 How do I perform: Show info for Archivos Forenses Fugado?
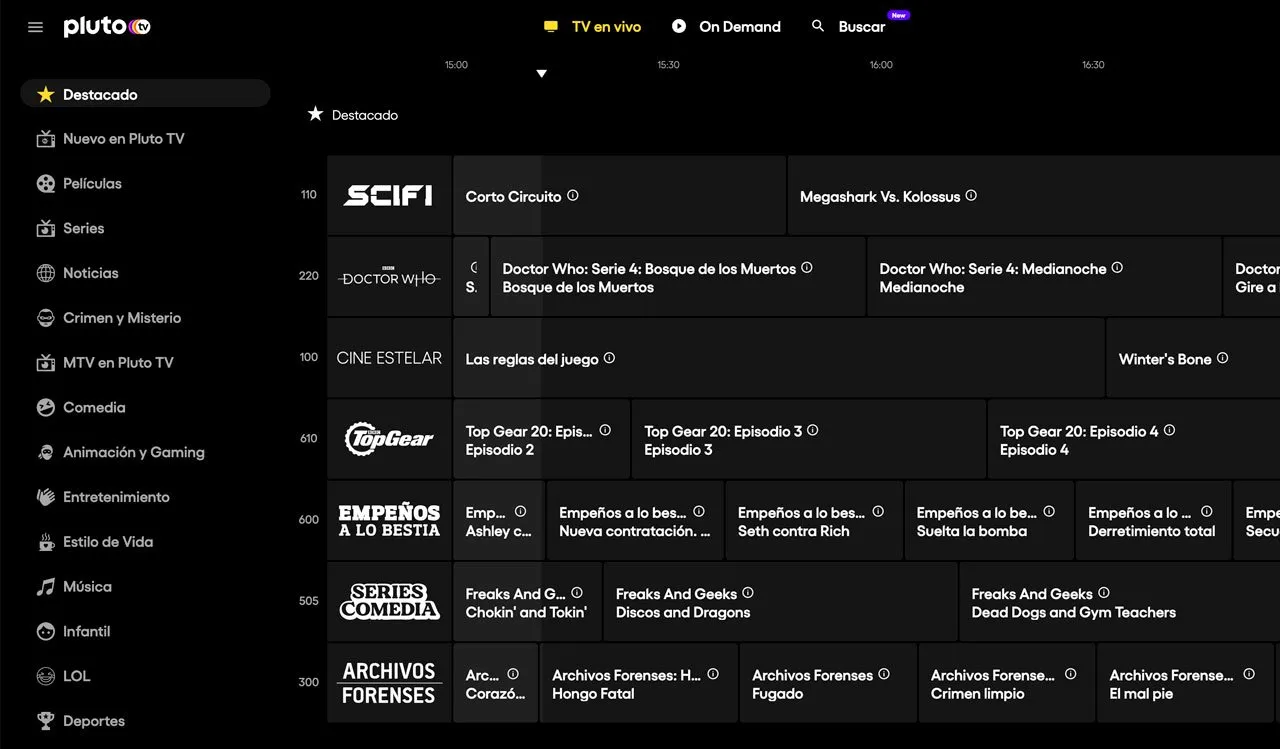pyautogui.click(x=884, y=674)
